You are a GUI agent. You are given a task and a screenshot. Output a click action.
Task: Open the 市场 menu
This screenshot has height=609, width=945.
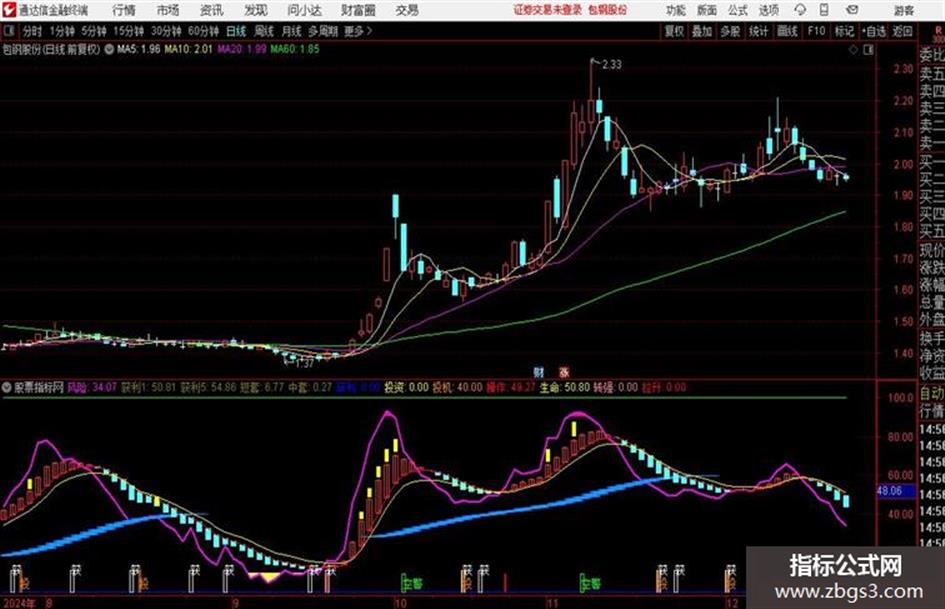(x=168, y=10)
